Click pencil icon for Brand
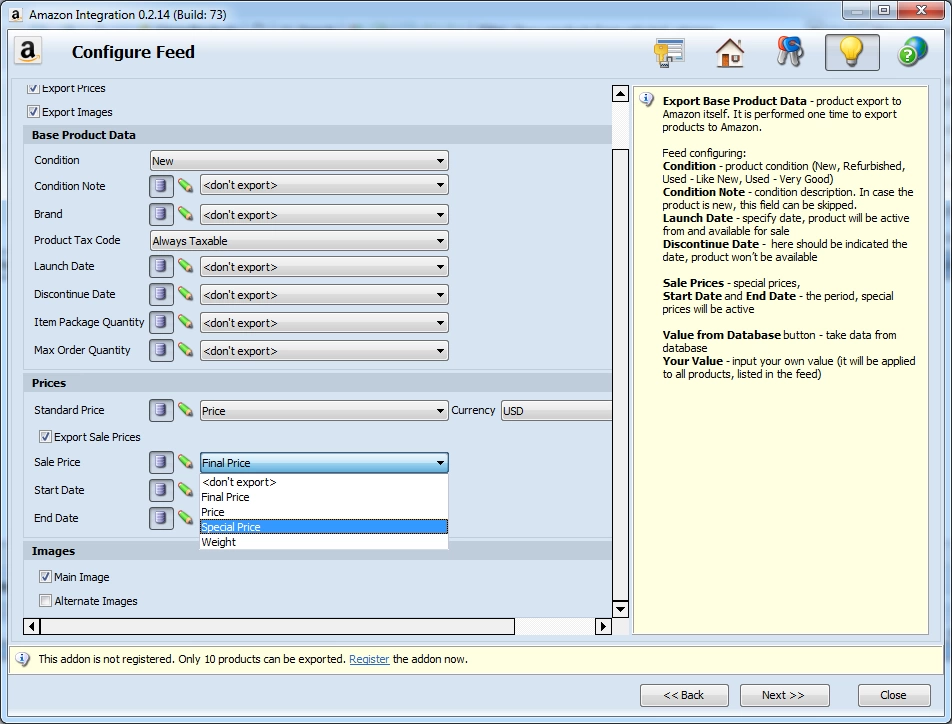This screenshot has width=952, height=724. tap(185, 214)
